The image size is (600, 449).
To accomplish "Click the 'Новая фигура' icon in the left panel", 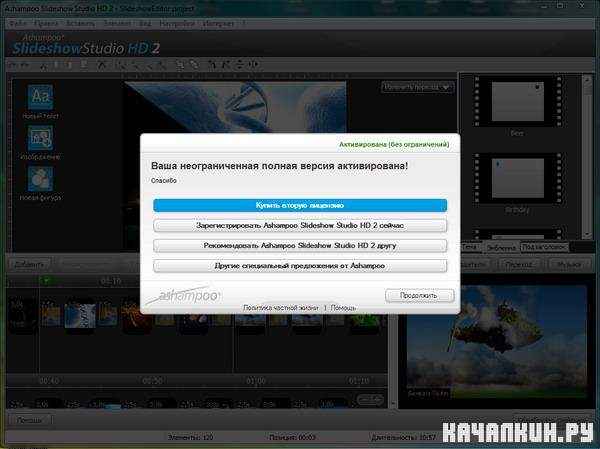I will (x=40, y=179).
